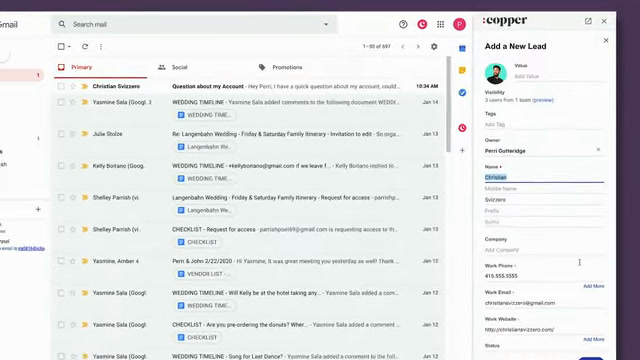Image resolution: width=640 pixels, height=360 pixels.
Task: Check the Kelly Boitano email
Action: tap(61, 166)
